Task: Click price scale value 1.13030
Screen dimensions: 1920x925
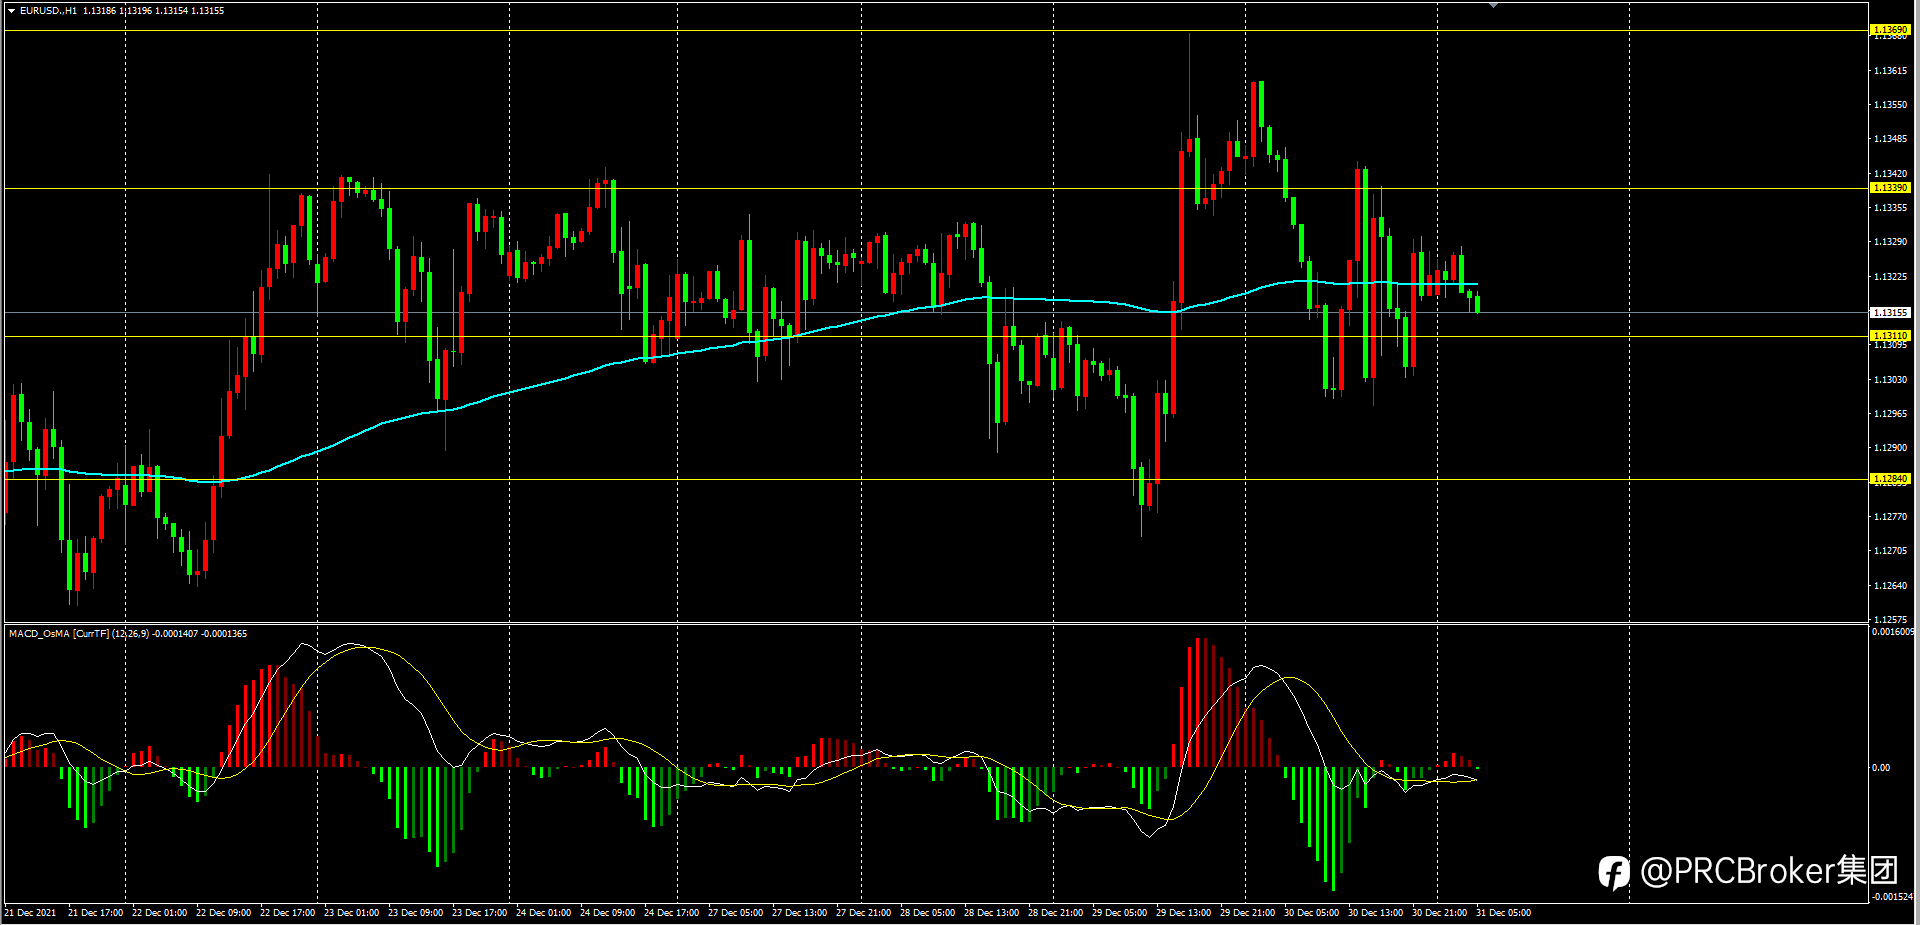Action: 1890,380
